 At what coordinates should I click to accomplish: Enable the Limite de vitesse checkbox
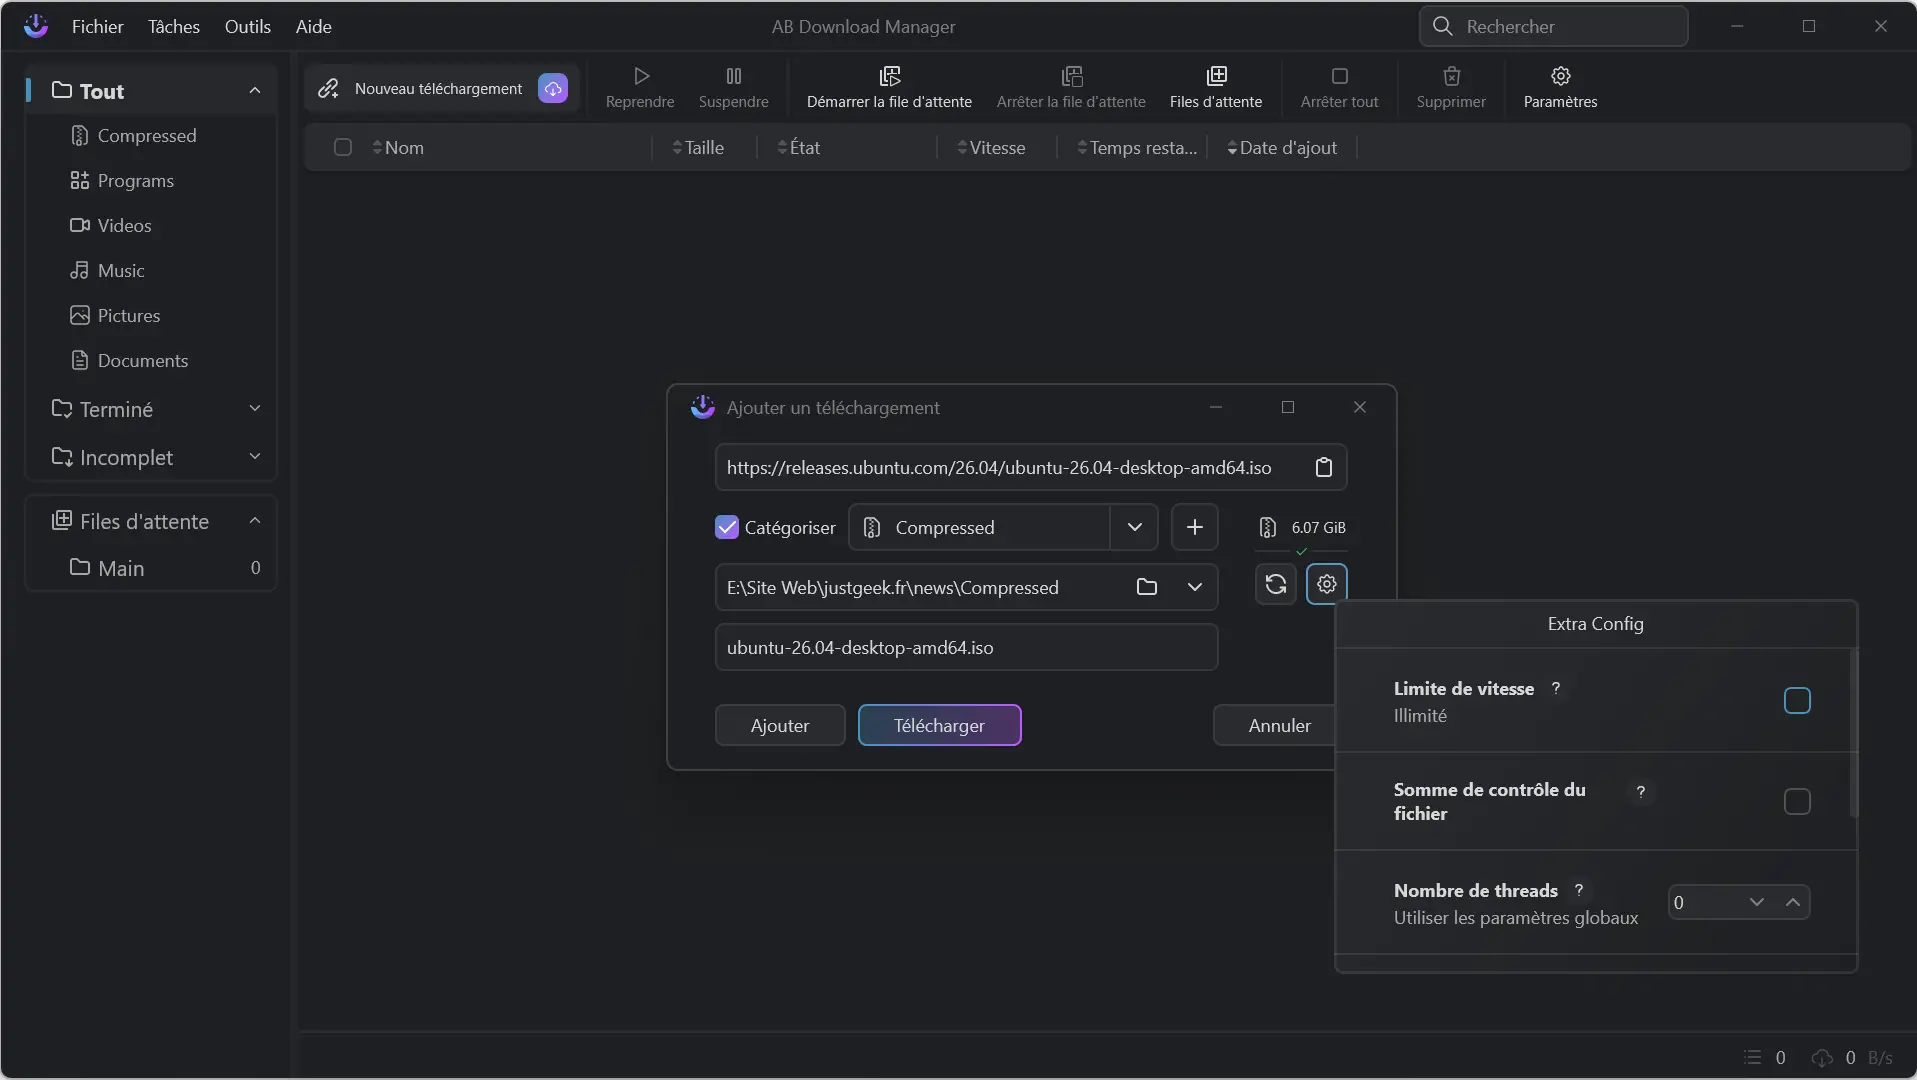(1797, 701)
